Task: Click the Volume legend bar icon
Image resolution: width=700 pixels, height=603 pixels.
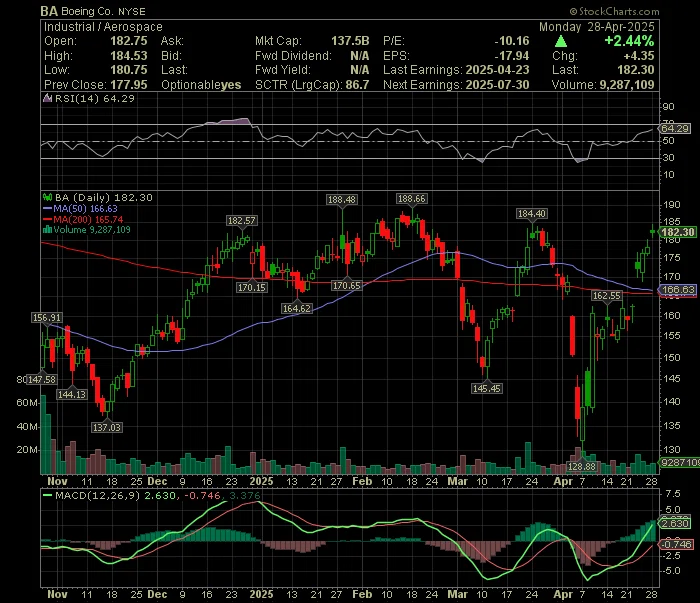Action: tap(47, 230)
